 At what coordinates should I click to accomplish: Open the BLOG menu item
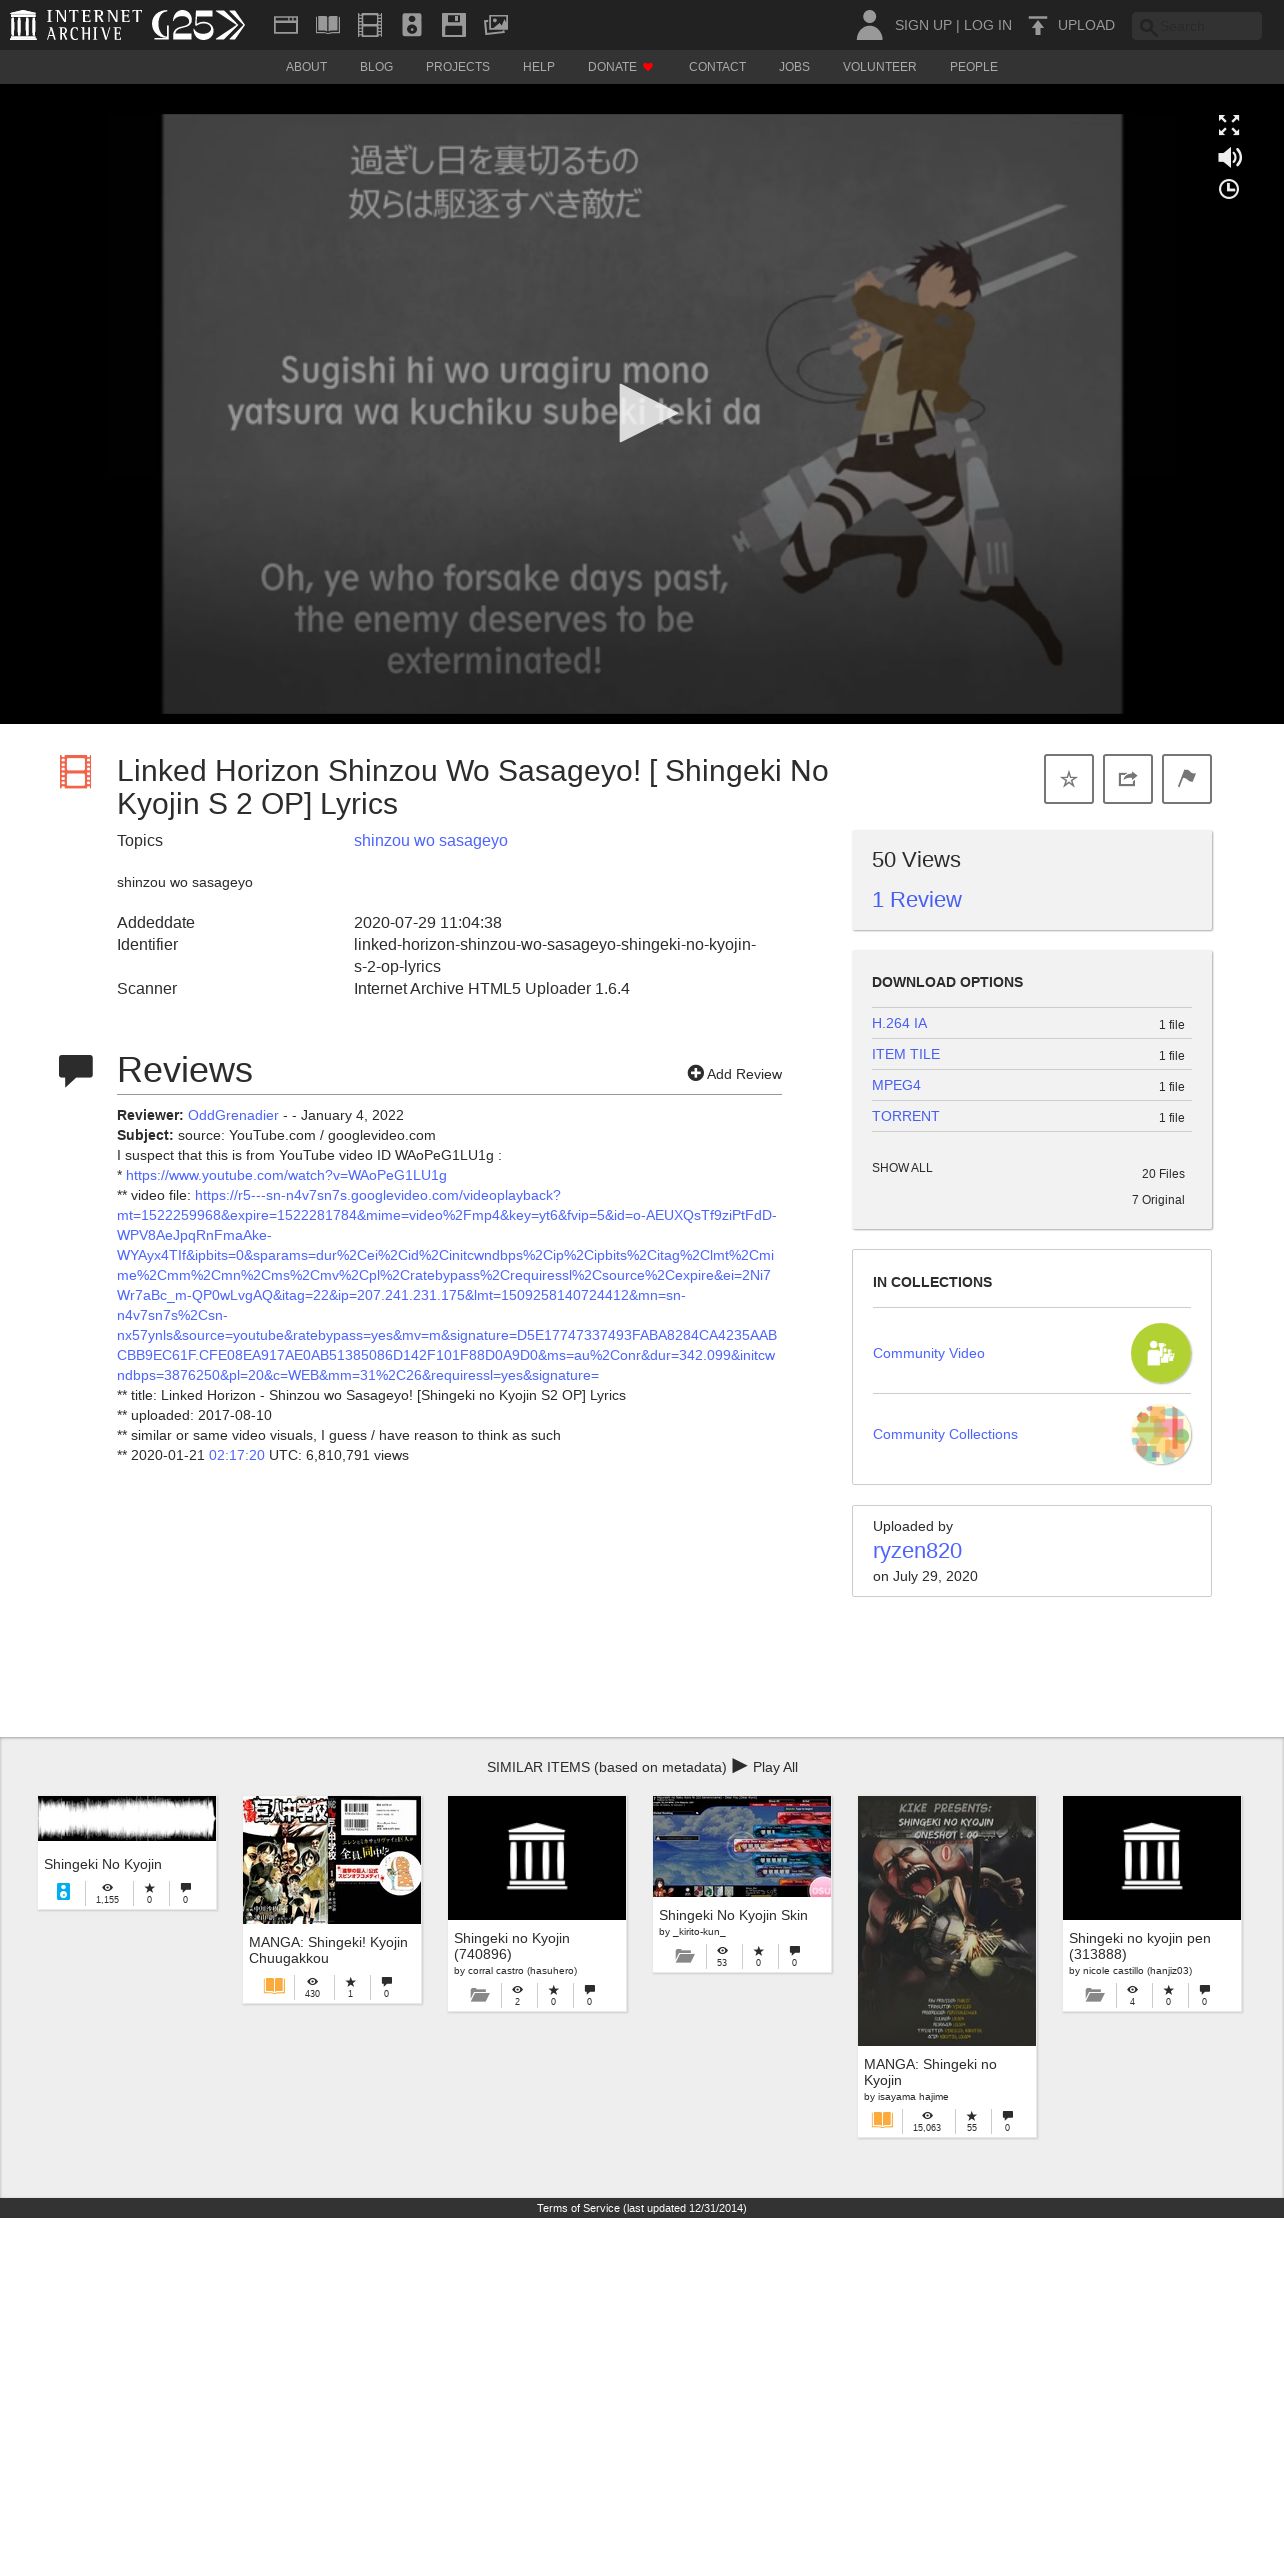pos(376,67)
